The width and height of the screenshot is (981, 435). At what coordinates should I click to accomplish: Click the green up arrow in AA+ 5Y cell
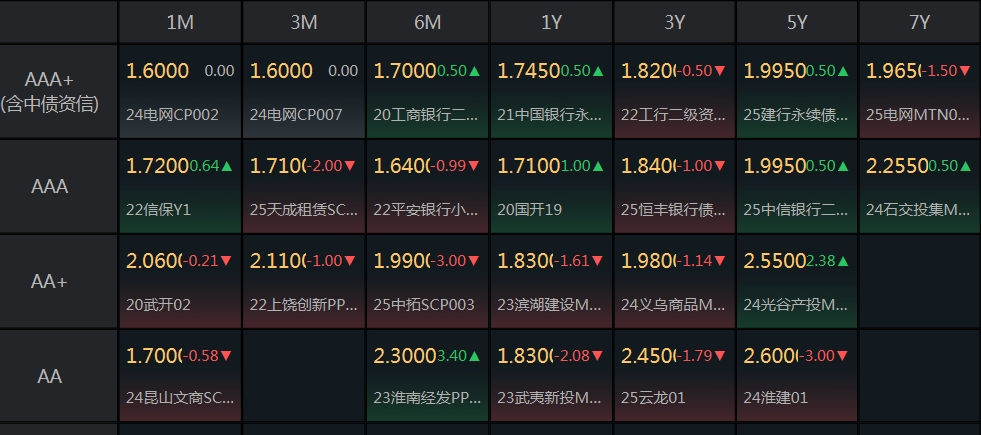click(x=843, y=261)
